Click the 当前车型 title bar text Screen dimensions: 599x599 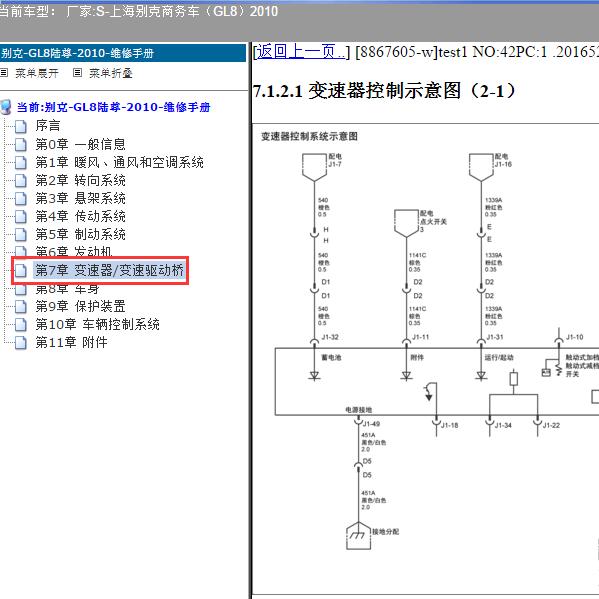coord(139,11)
